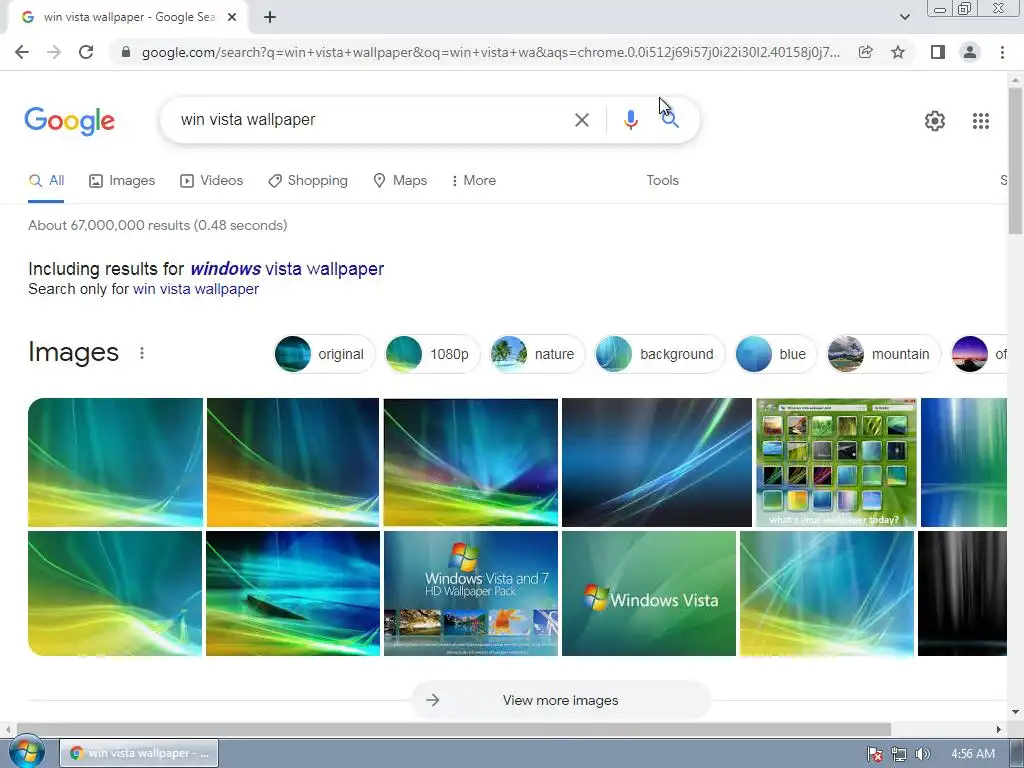This screenshot has height=768, width=1024.
Task: Open the Google apps grid
Action: pos(981,121)
